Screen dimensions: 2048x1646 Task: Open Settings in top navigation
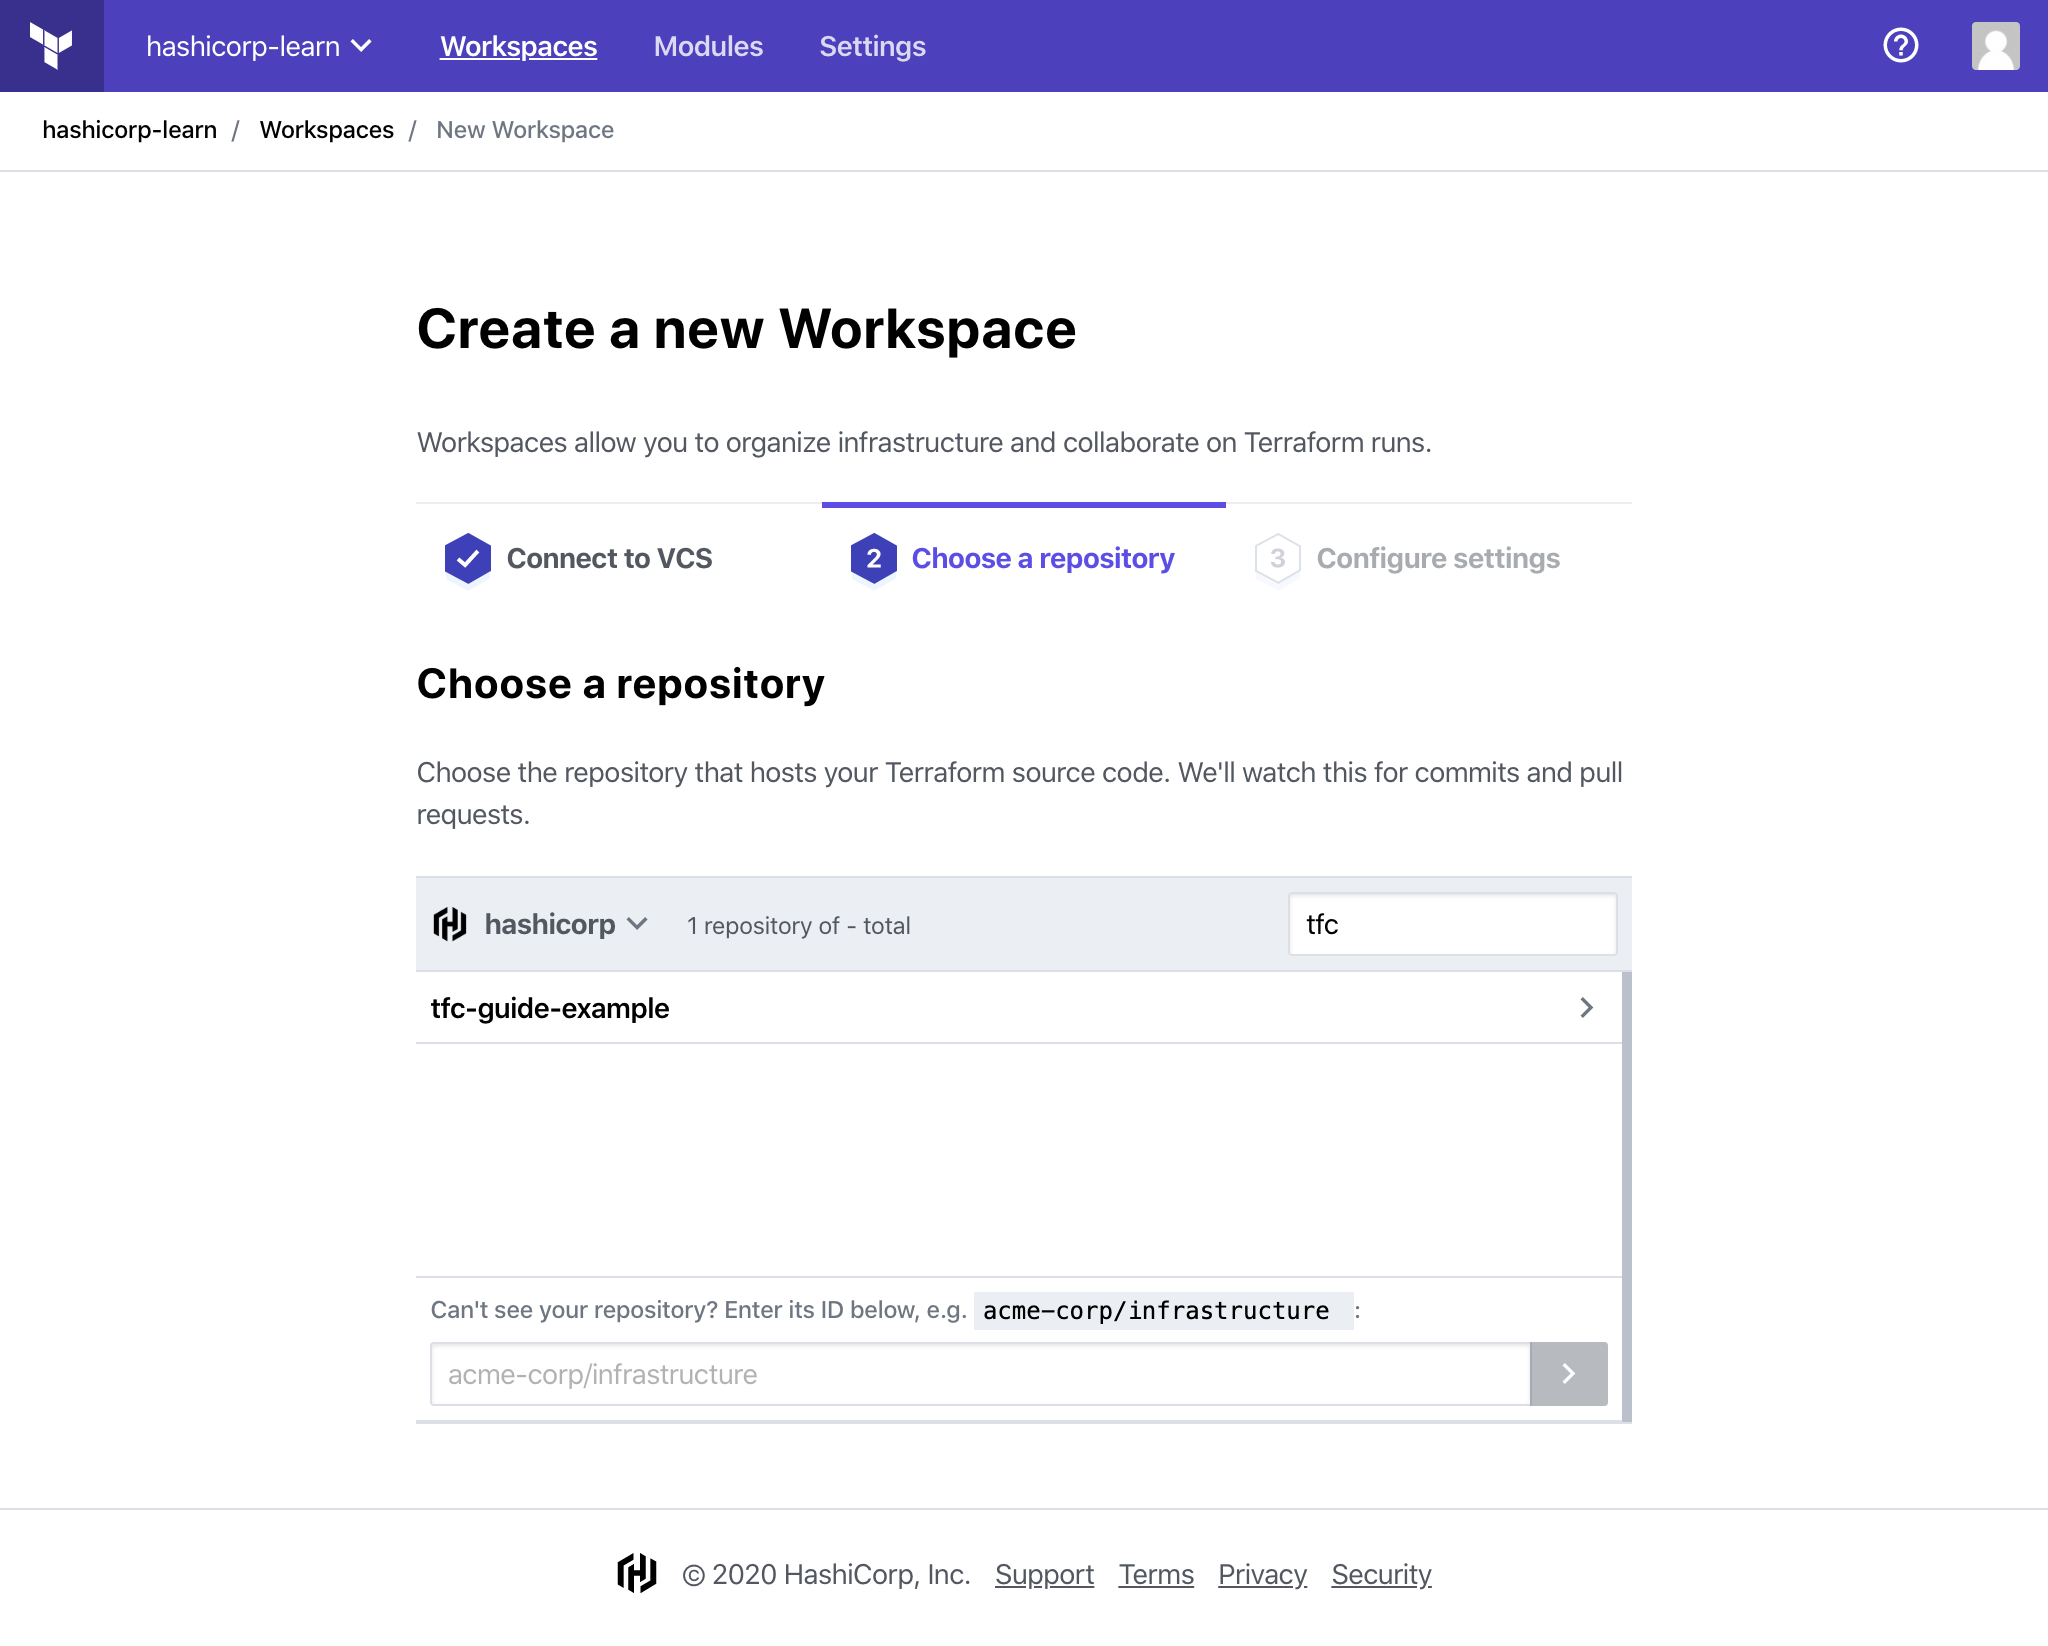872,46
